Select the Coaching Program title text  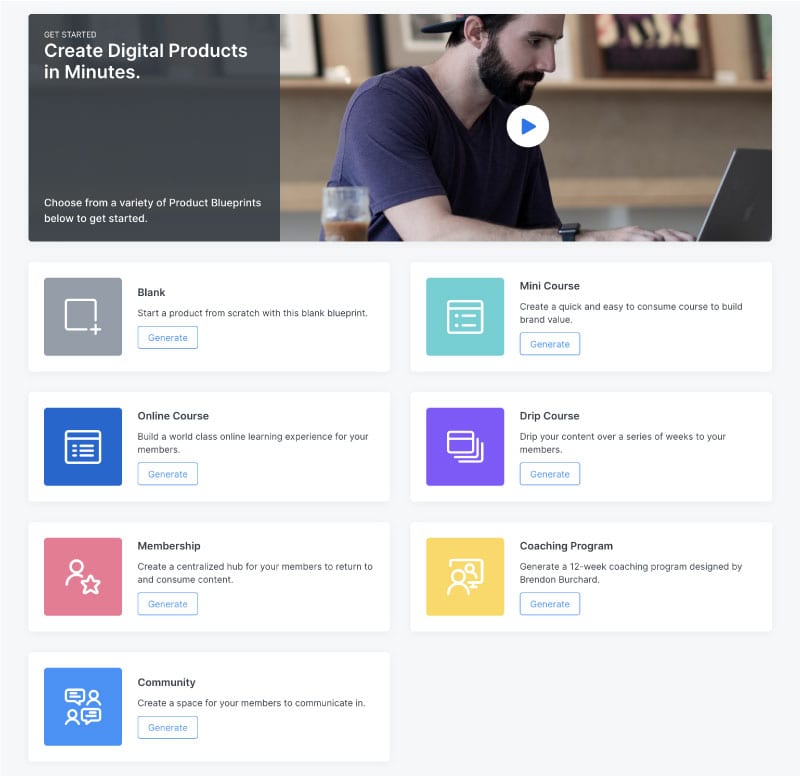click(566, 546)
